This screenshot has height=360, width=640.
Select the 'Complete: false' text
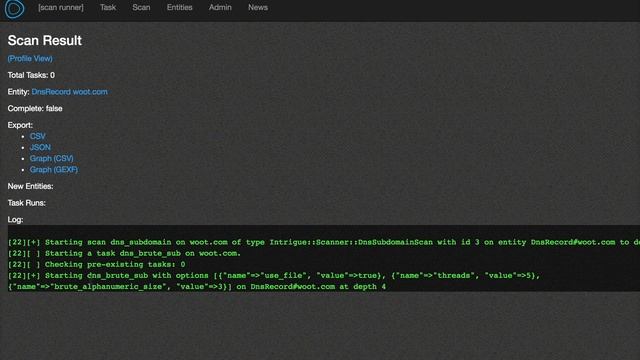coord(35,109)
